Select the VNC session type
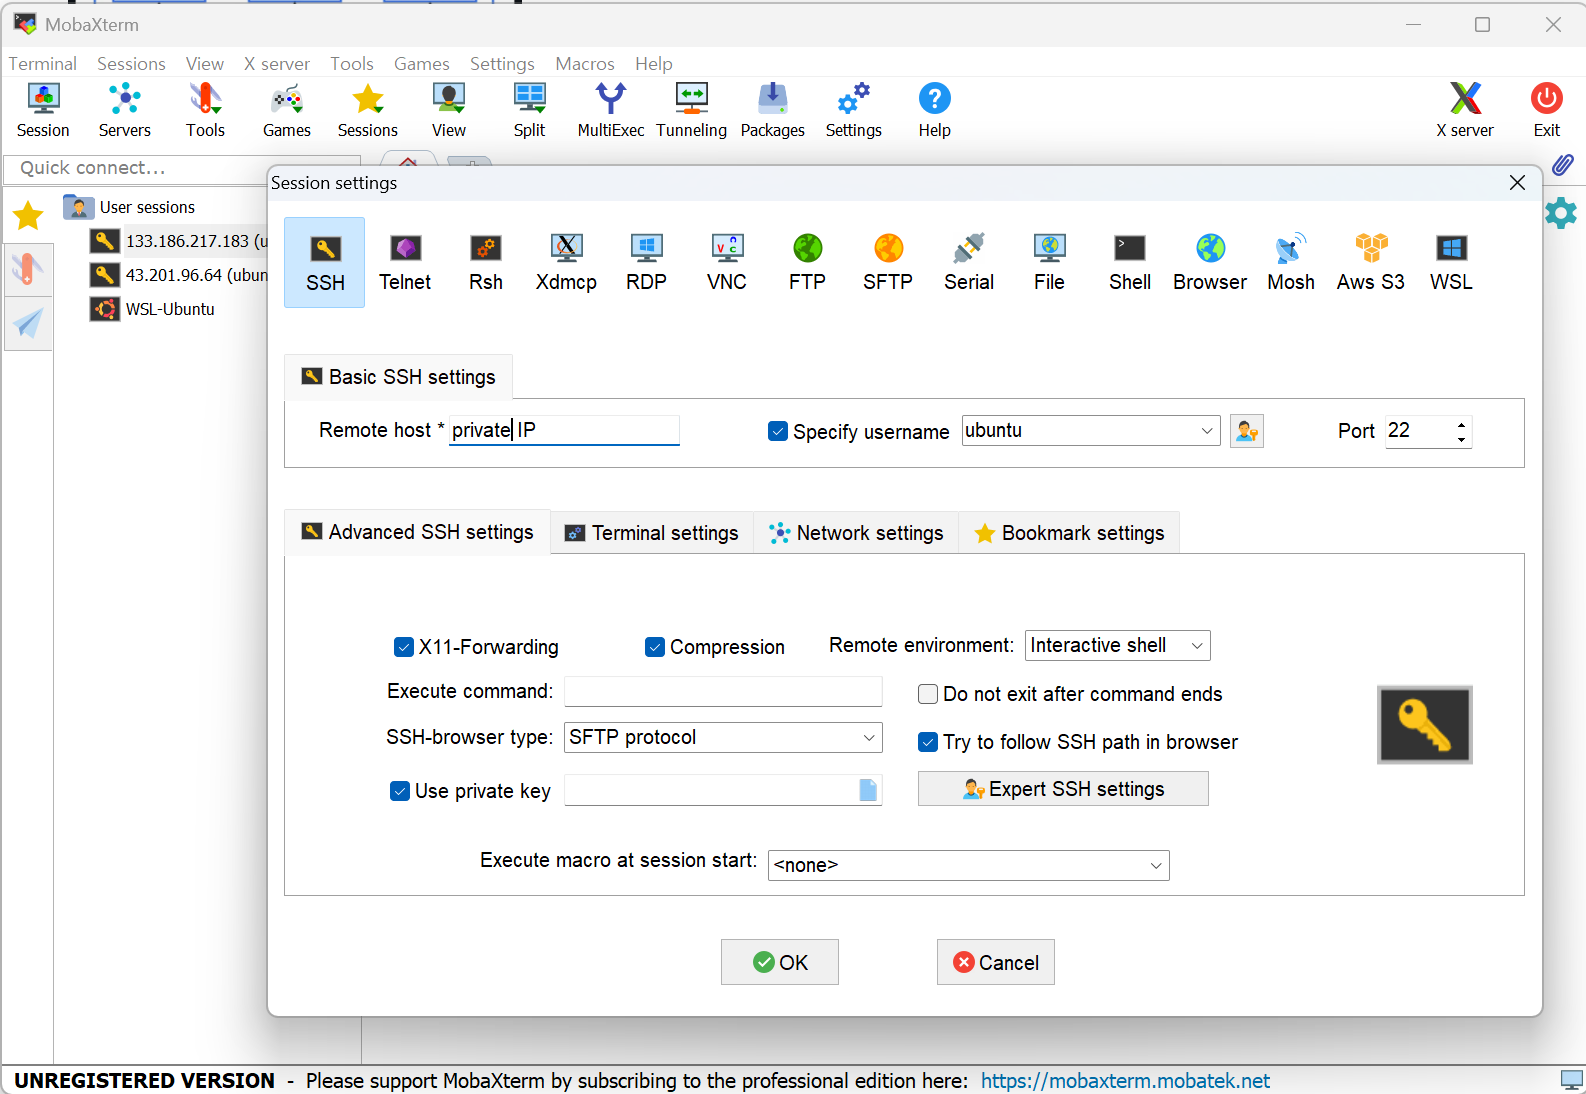1586x1094 pixels. coord(727,262)
